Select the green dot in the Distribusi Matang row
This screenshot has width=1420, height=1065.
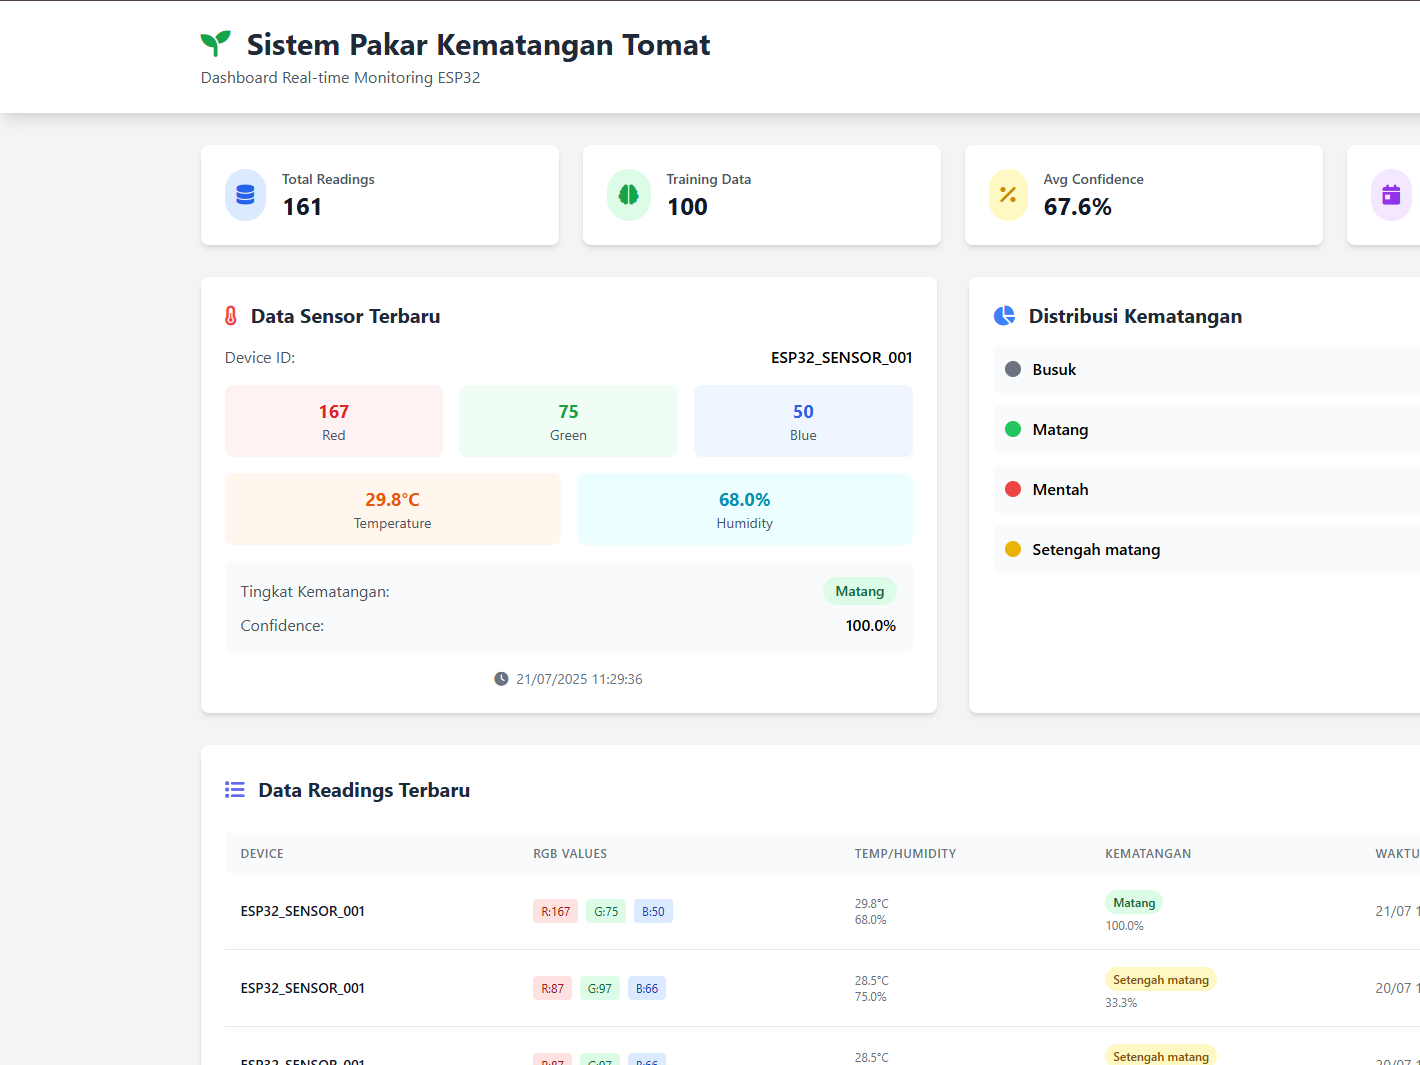(x=1013, y=429)
